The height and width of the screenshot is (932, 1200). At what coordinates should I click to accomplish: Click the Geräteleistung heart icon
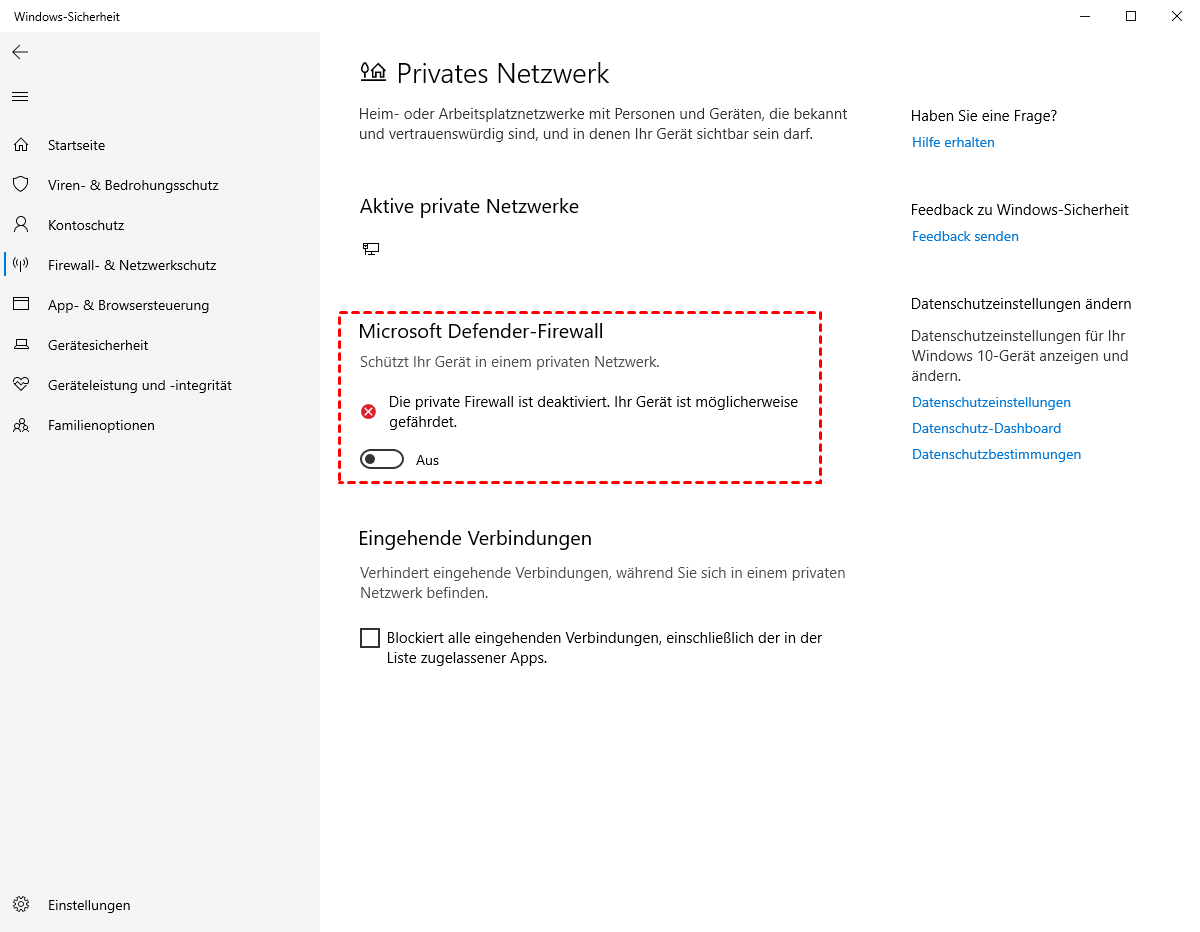coord(21,385)
